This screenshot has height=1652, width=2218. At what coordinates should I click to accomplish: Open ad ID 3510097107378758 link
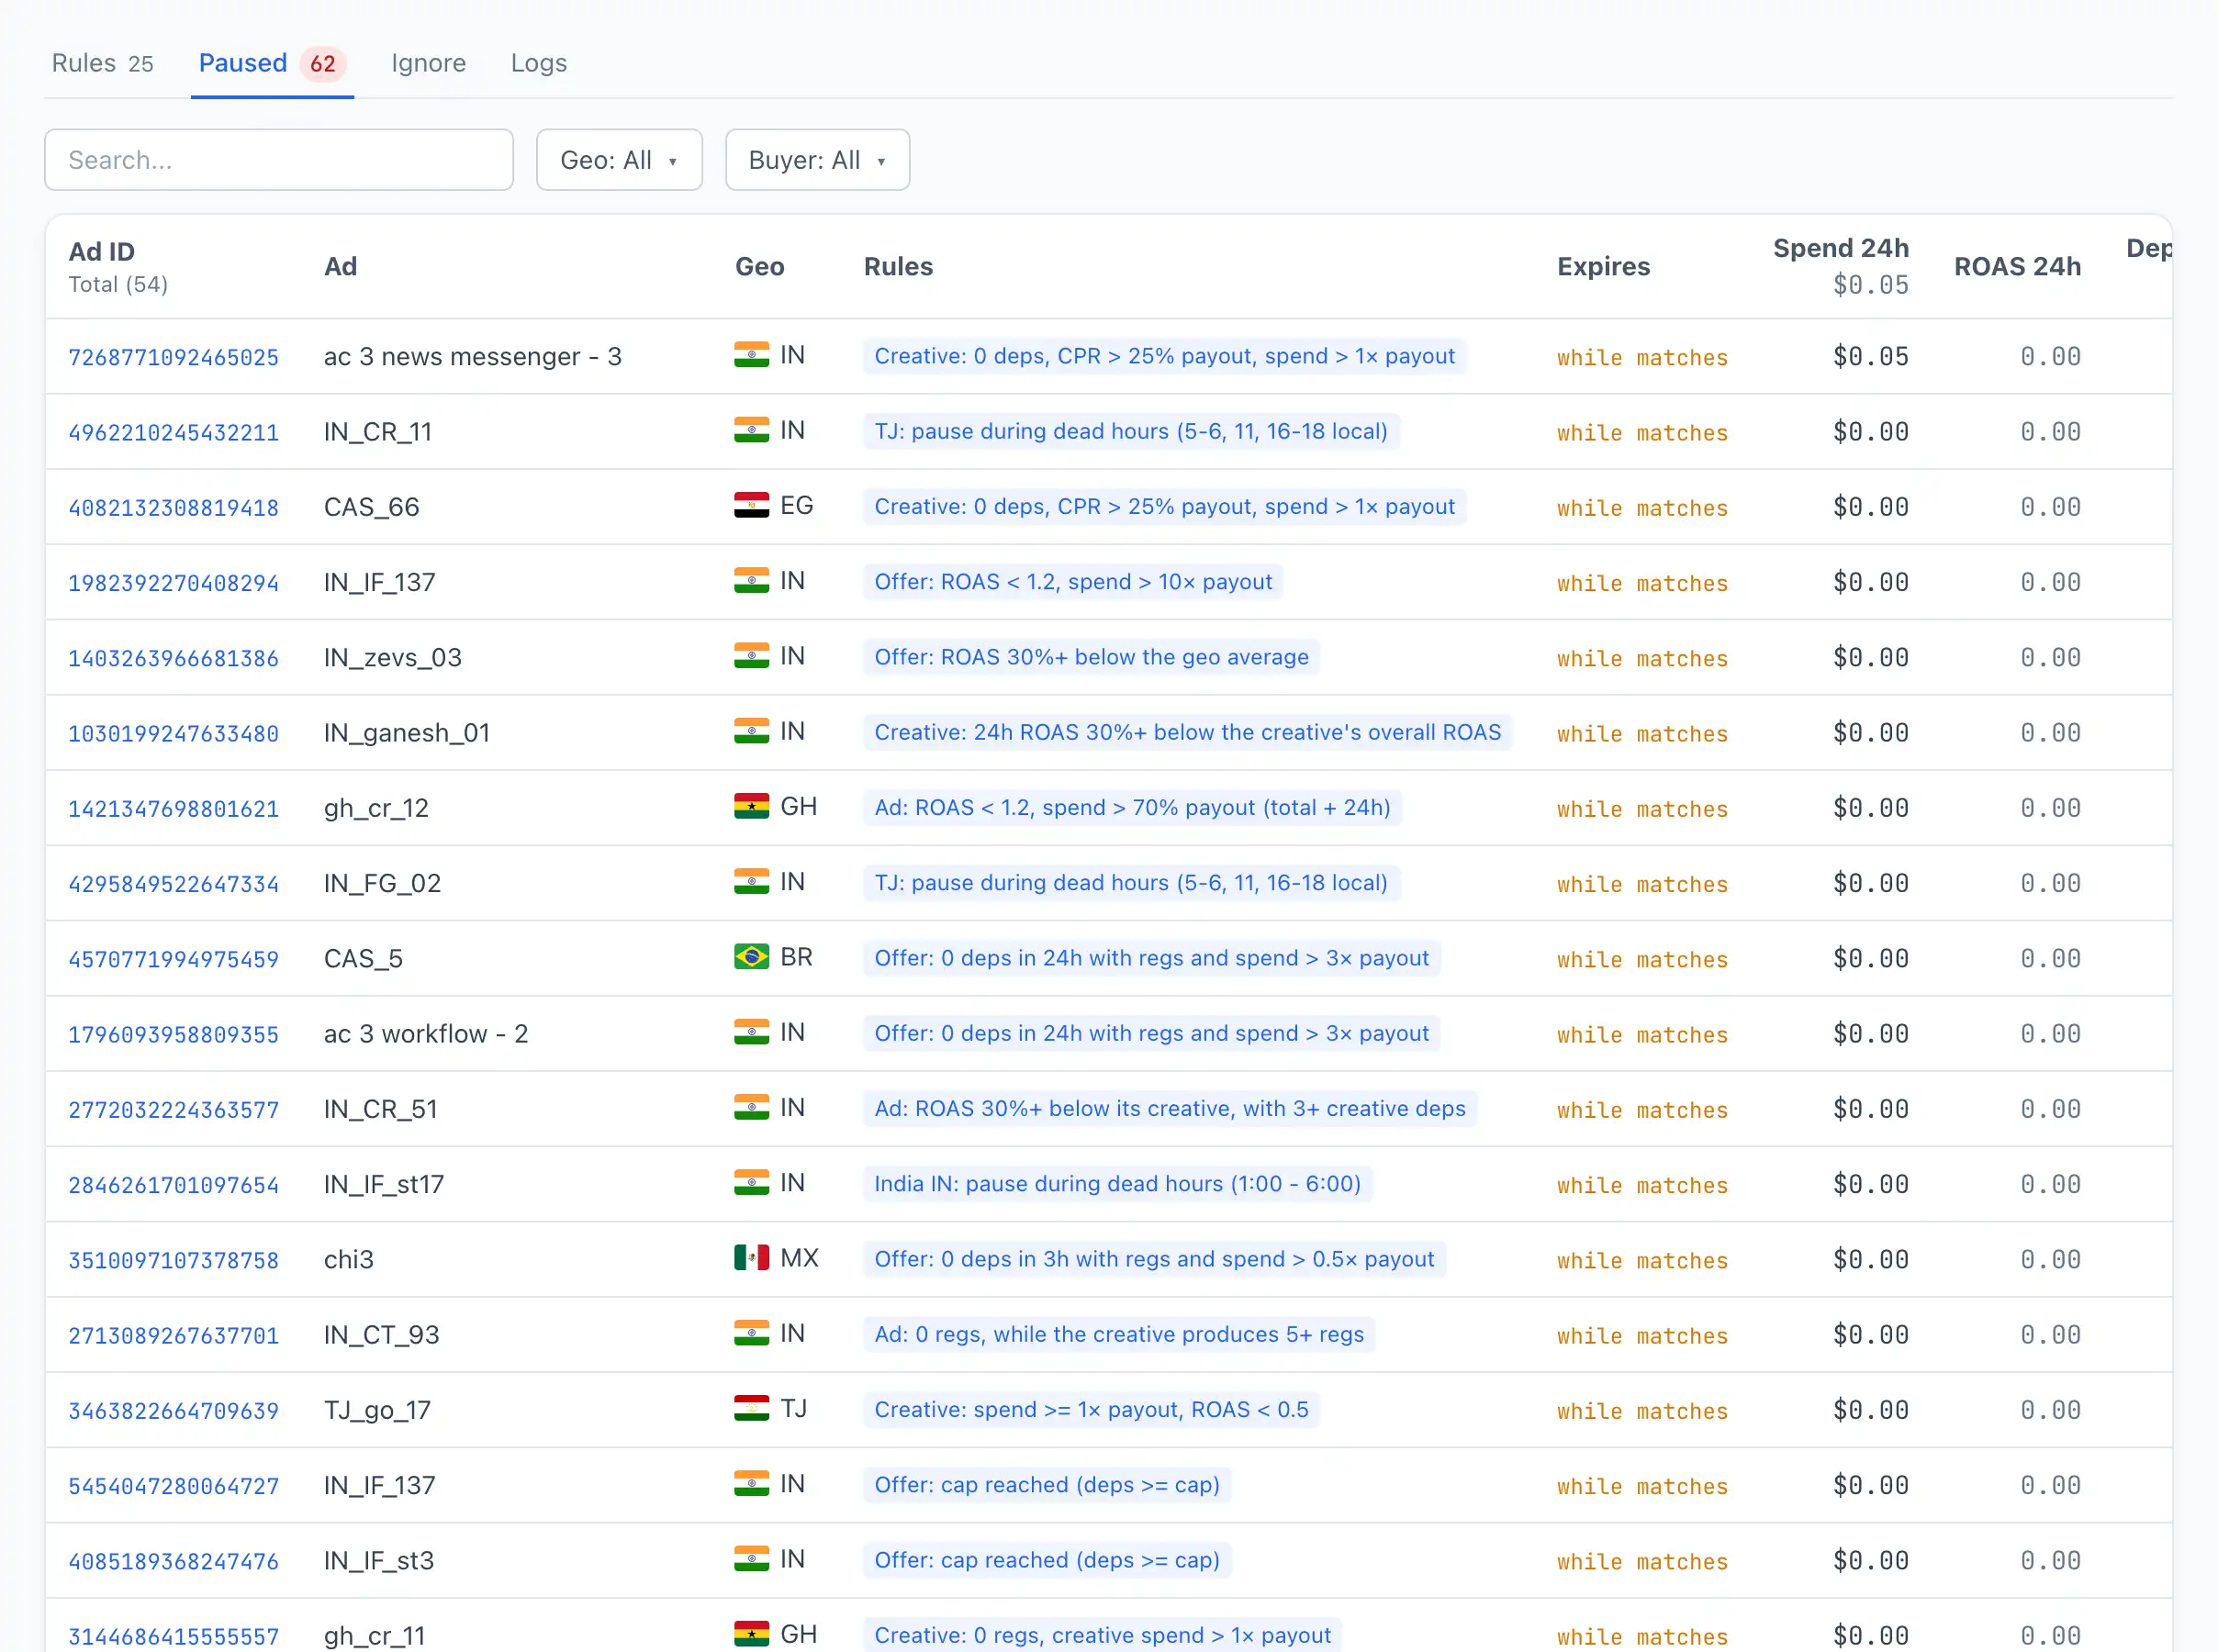[x=173, y=1260]
